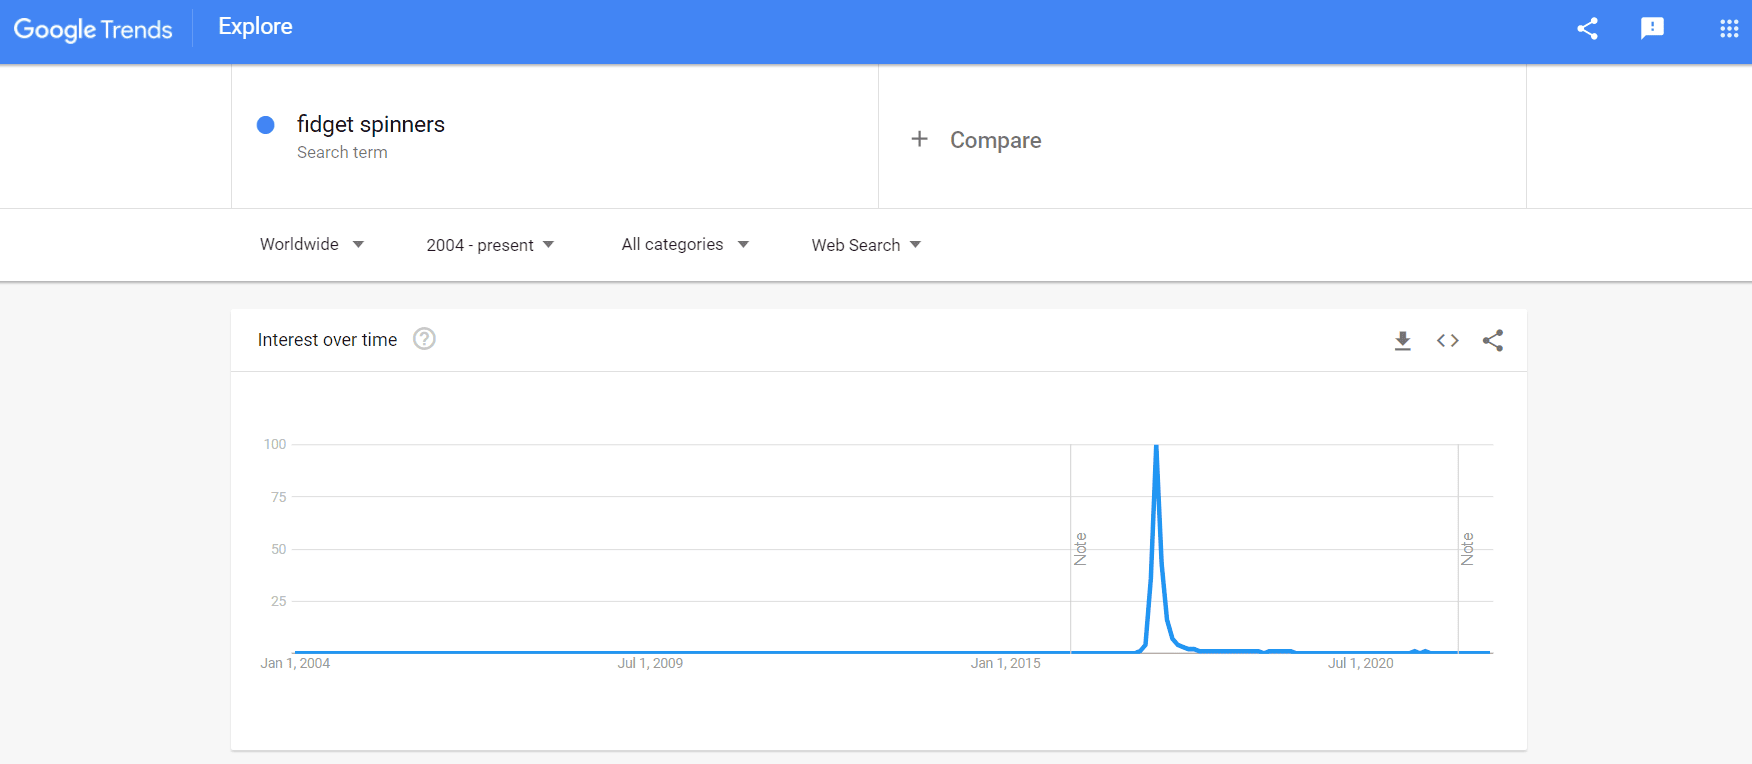Select the Explore header item
Screen dimensions: 1752x764
click(x=255, y=27)
